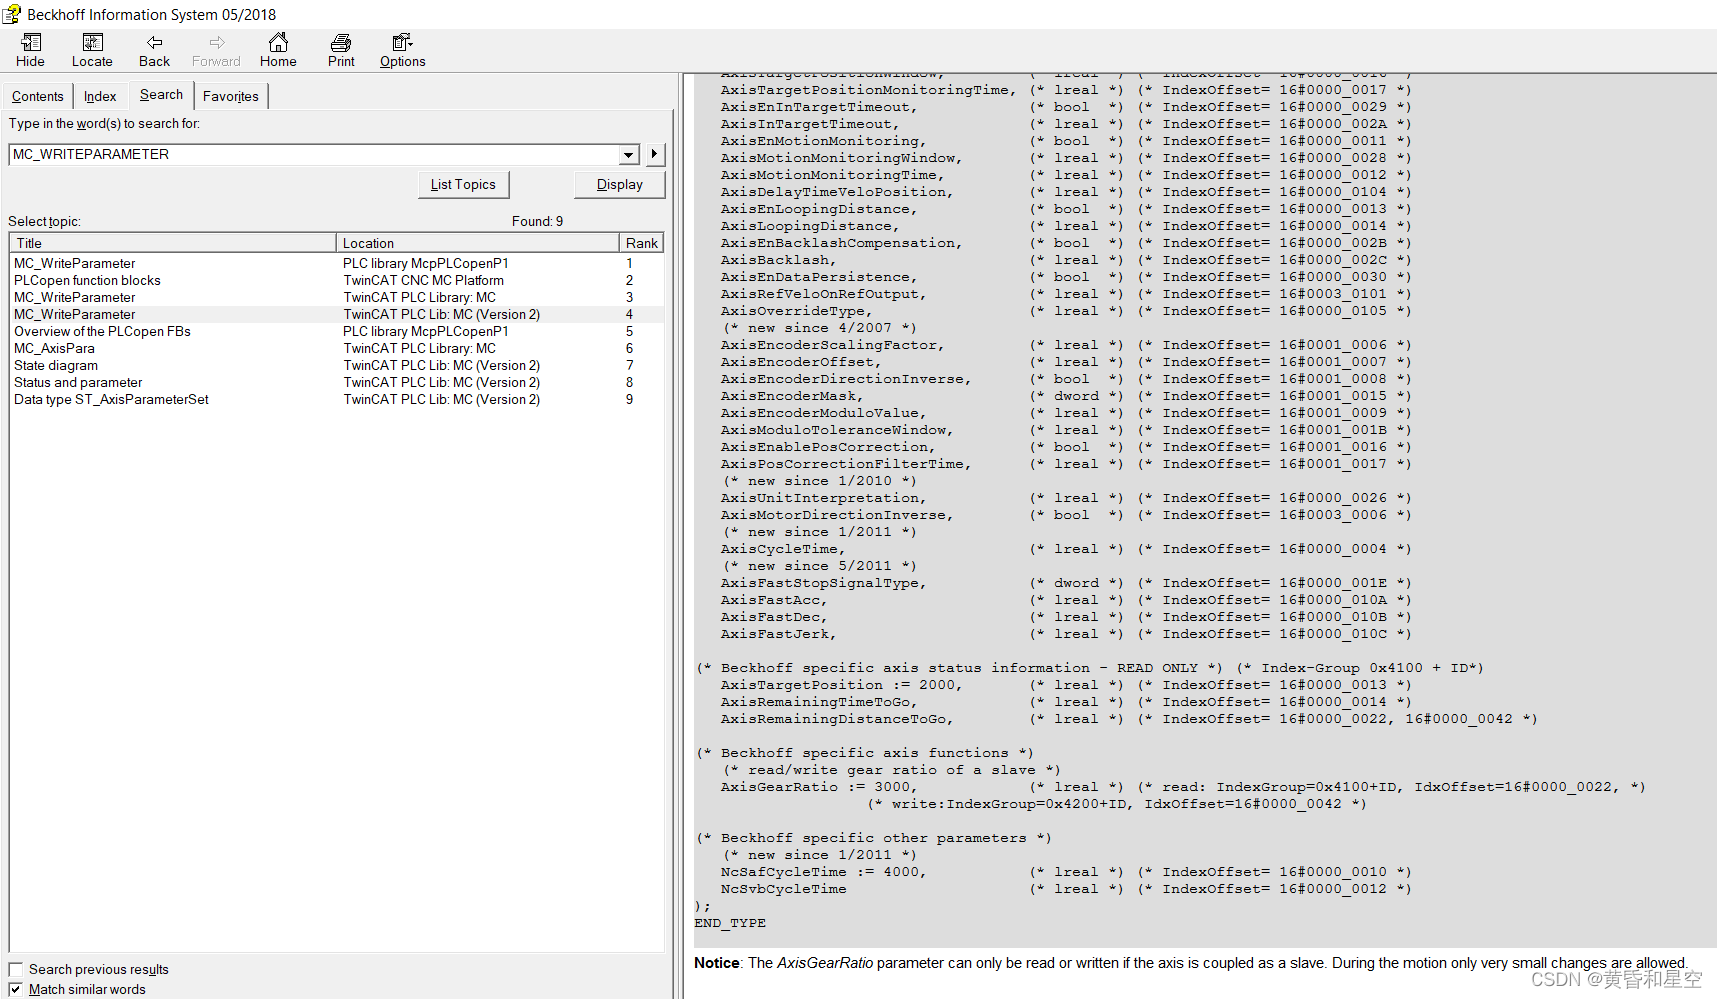The height and width of the screenshot is (999, 1717).
Task: Click NcSvbCycleTime line in code
Action: click(x=1066, y=889)
